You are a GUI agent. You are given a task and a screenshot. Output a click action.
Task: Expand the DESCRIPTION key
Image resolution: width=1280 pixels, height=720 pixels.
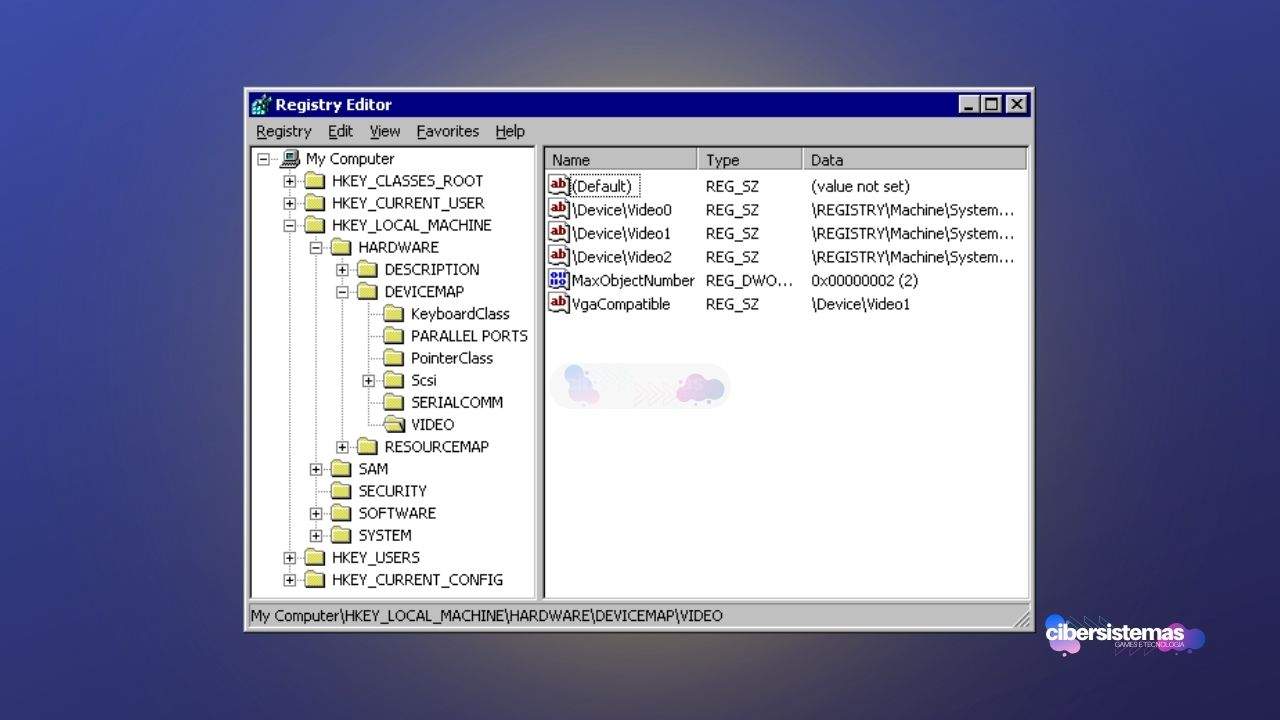pyautogui.click(x=342, y=270)
